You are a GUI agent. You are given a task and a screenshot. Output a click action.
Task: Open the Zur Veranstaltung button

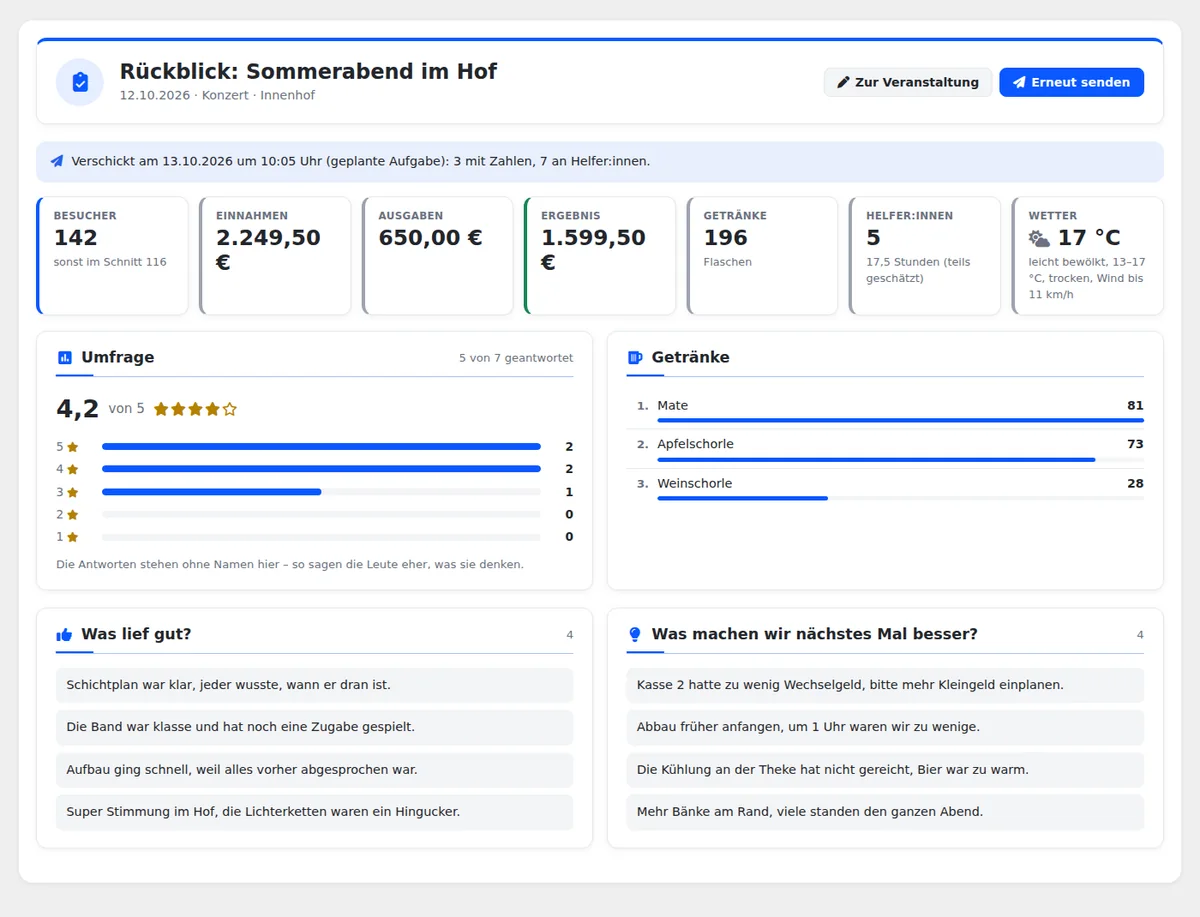[908, 82]
